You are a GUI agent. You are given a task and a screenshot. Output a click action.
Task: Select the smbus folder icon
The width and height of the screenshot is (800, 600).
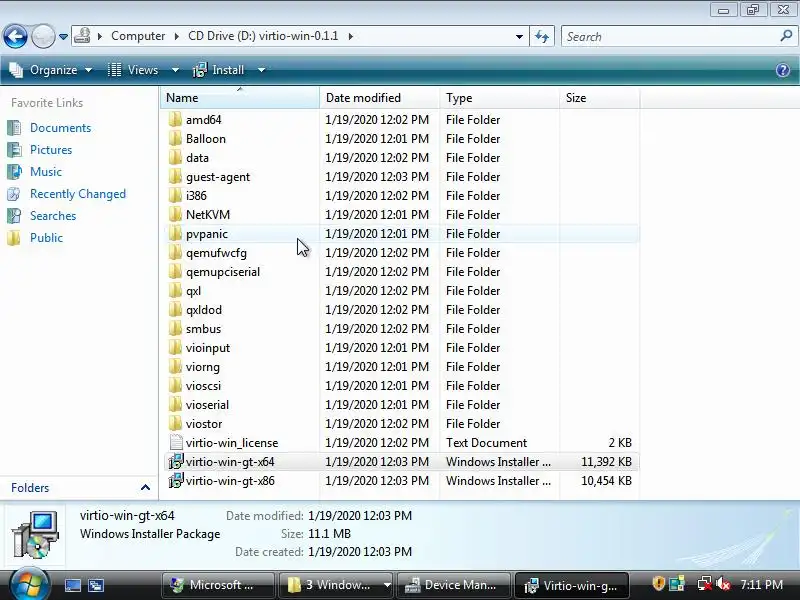pyautogui.click(x=175, y=329)
